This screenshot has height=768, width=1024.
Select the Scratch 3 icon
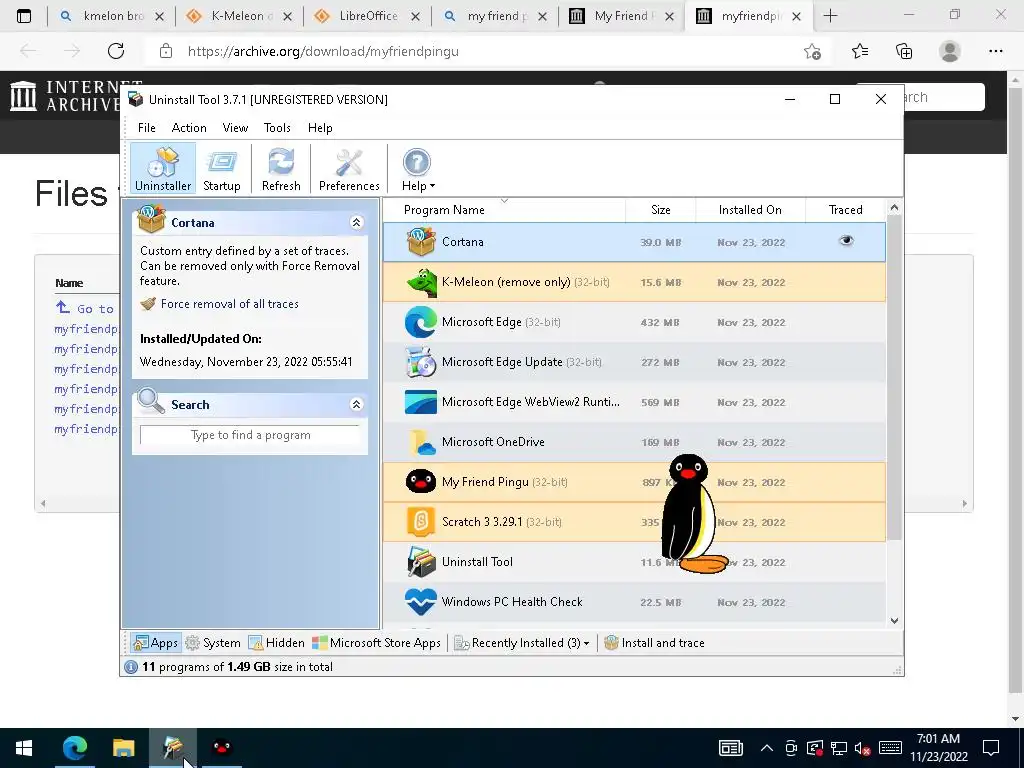(x=421, y=522)
